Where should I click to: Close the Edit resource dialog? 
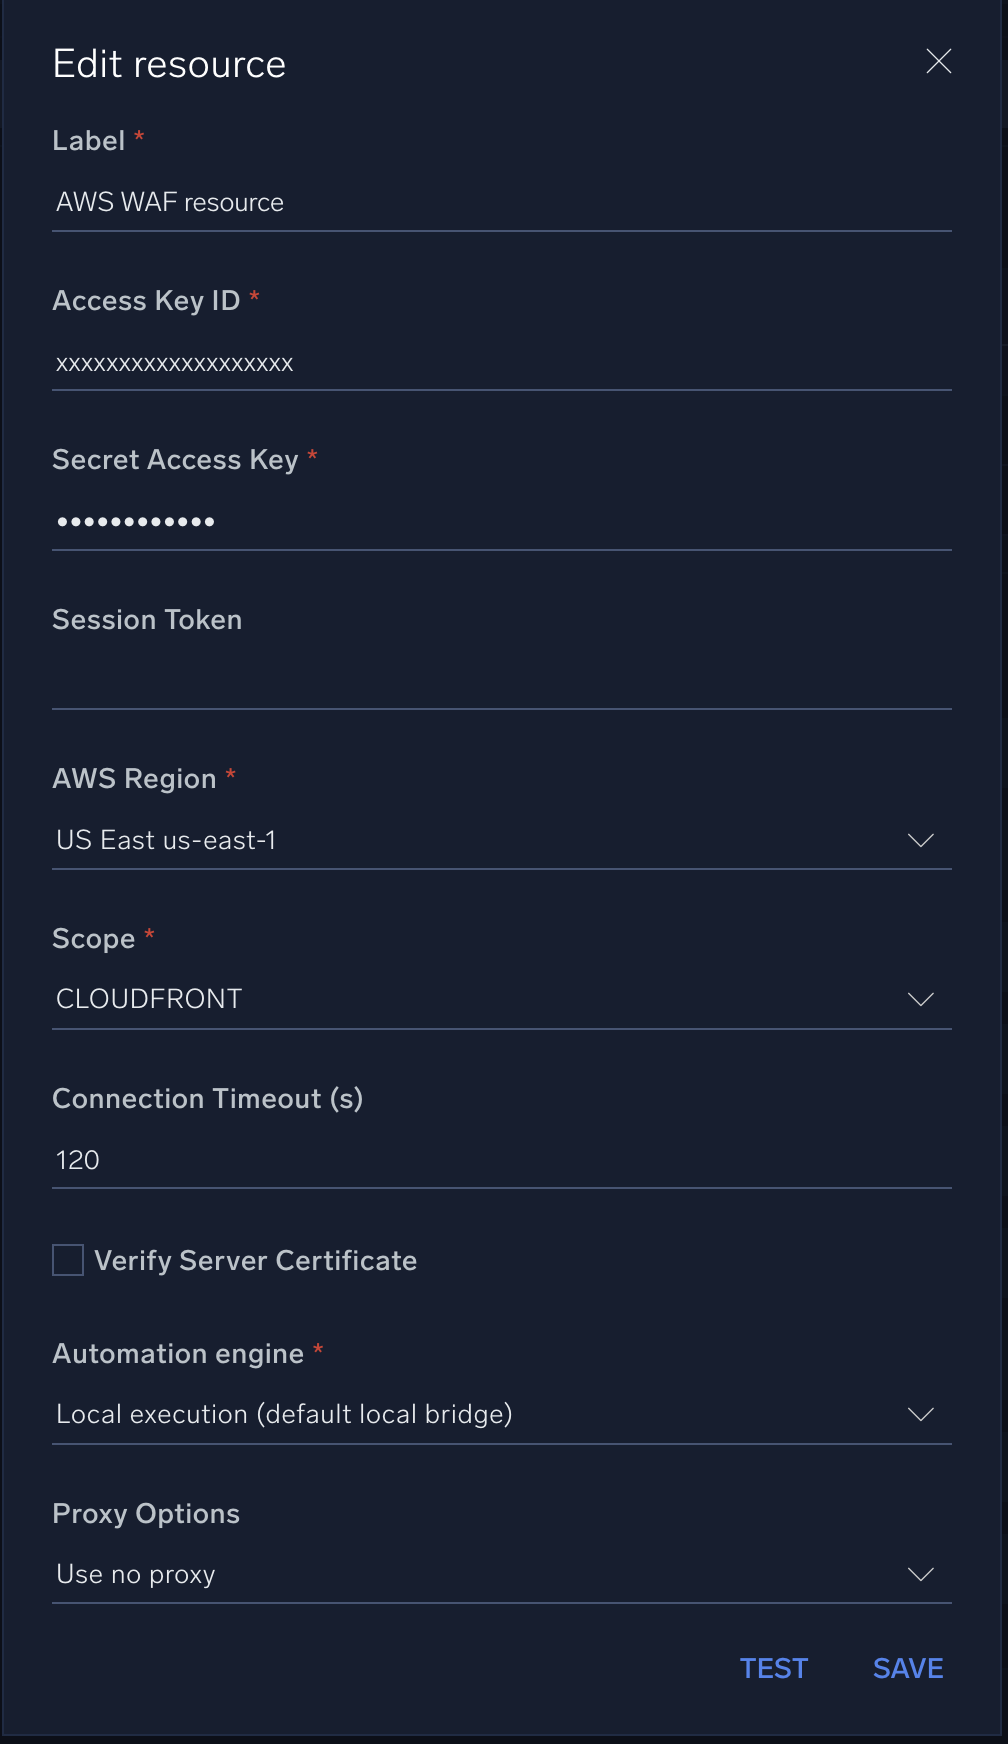[x=938, y=61]
